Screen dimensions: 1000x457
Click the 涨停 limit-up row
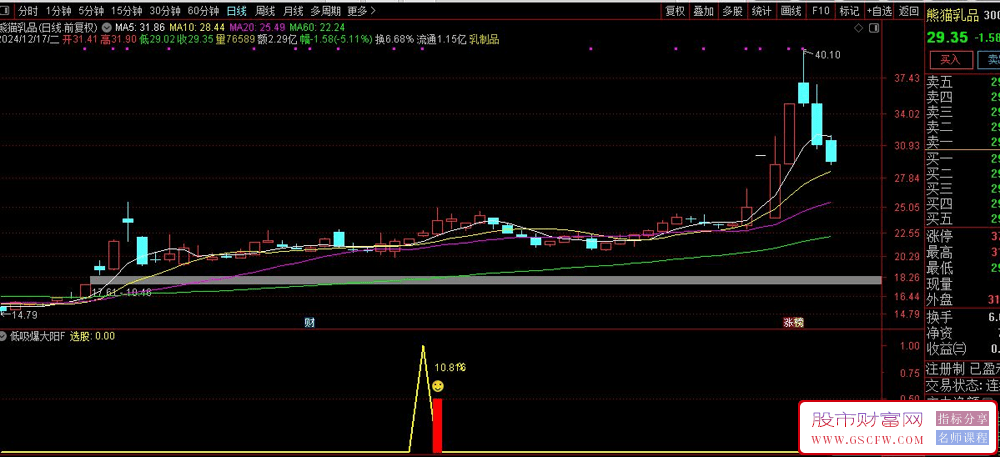[x=963, y=237]
